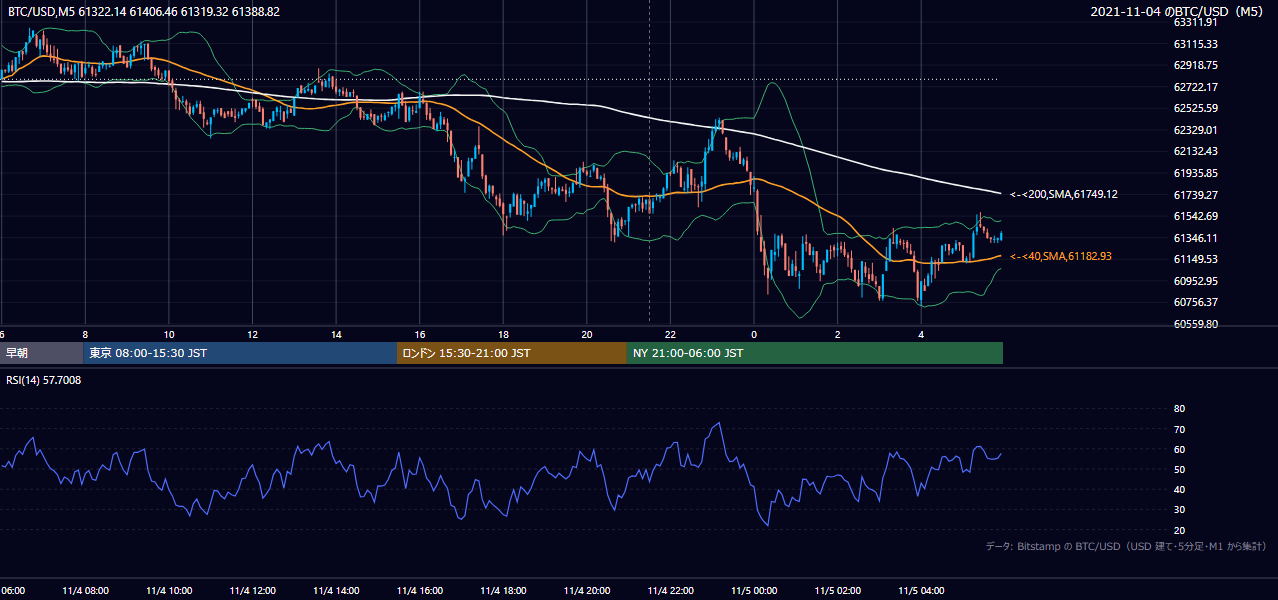Click the 11/4 22:00 time axis label
This screenshot has width=1278, height=600.
(670, 590)
